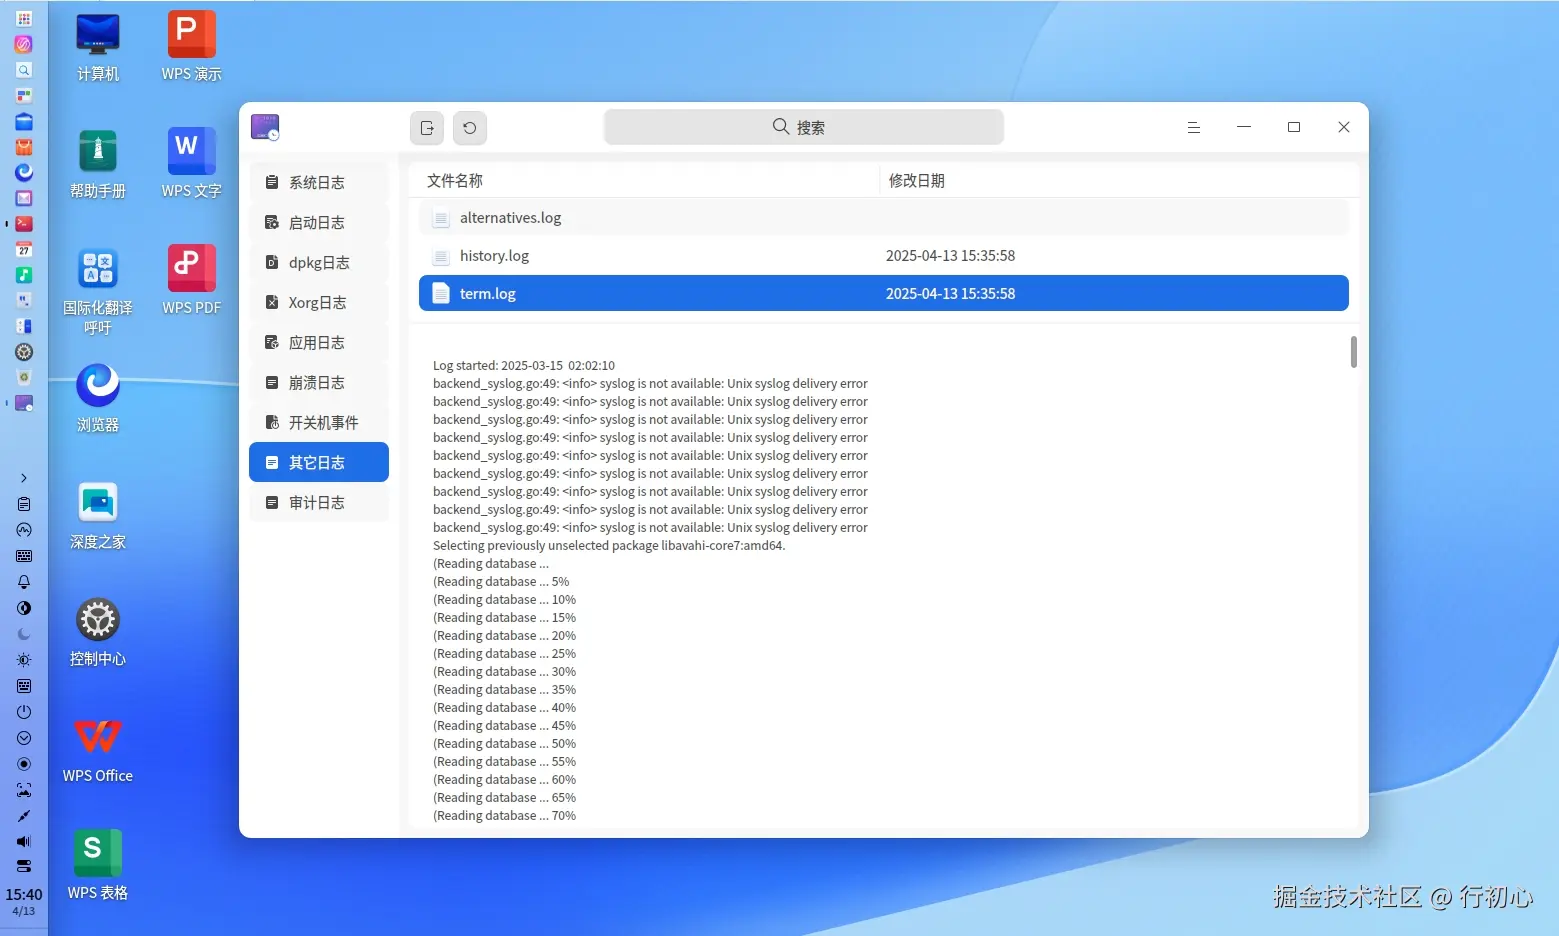Open WPS Office desktop icon
1559x936 pixels.
[98, 749]
